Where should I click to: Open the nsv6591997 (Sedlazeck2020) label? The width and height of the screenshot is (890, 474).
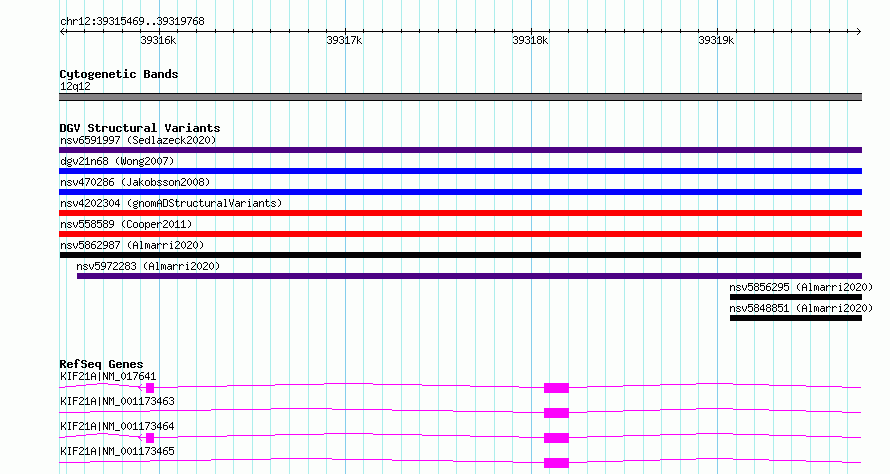tap(138, 140)
